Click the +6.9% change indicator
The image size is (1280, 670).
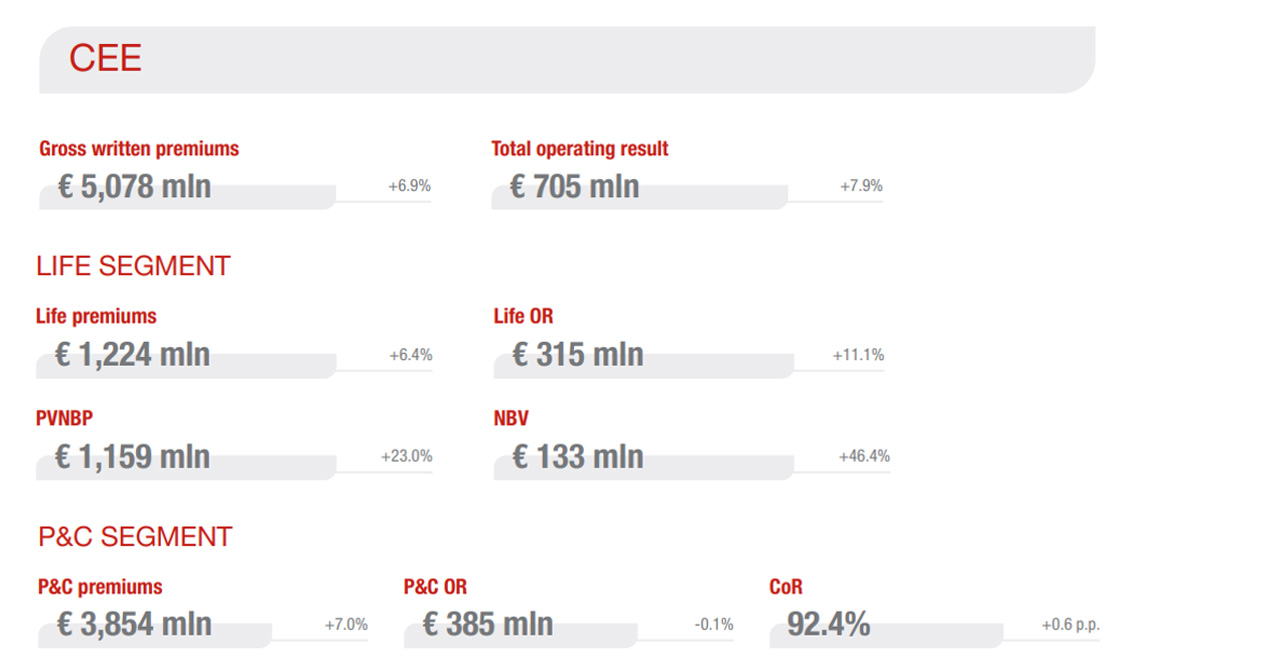tap(409, 186)
